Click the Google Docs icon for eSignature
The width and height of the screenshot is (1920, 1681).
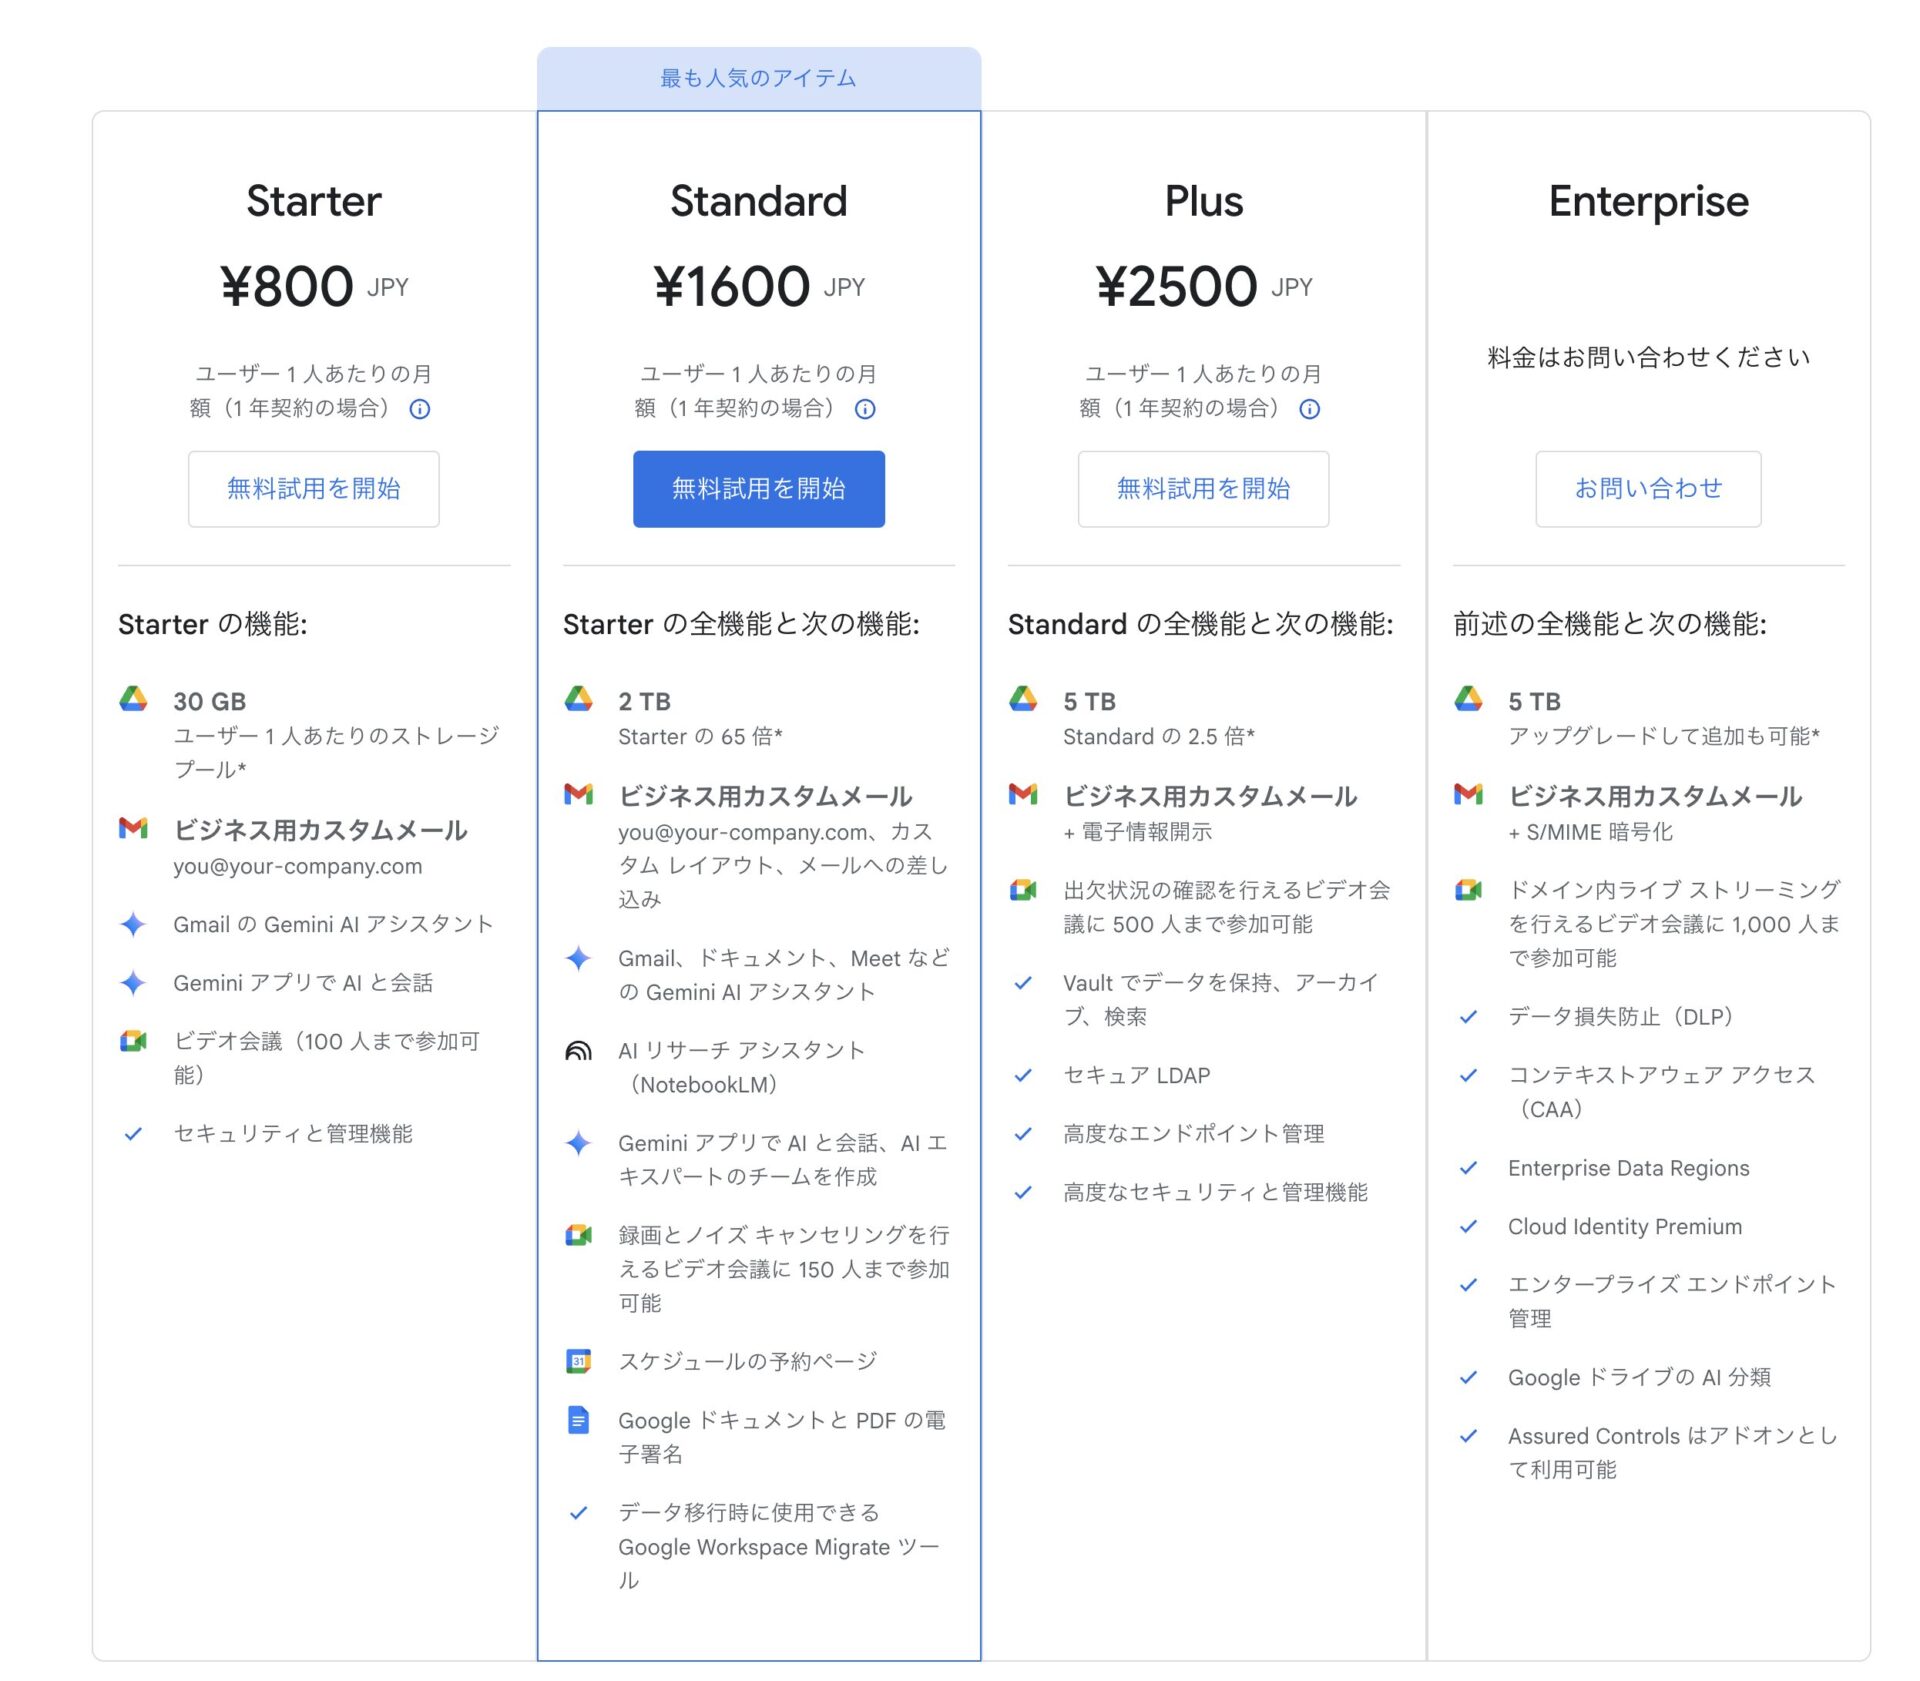point(578,1419)
